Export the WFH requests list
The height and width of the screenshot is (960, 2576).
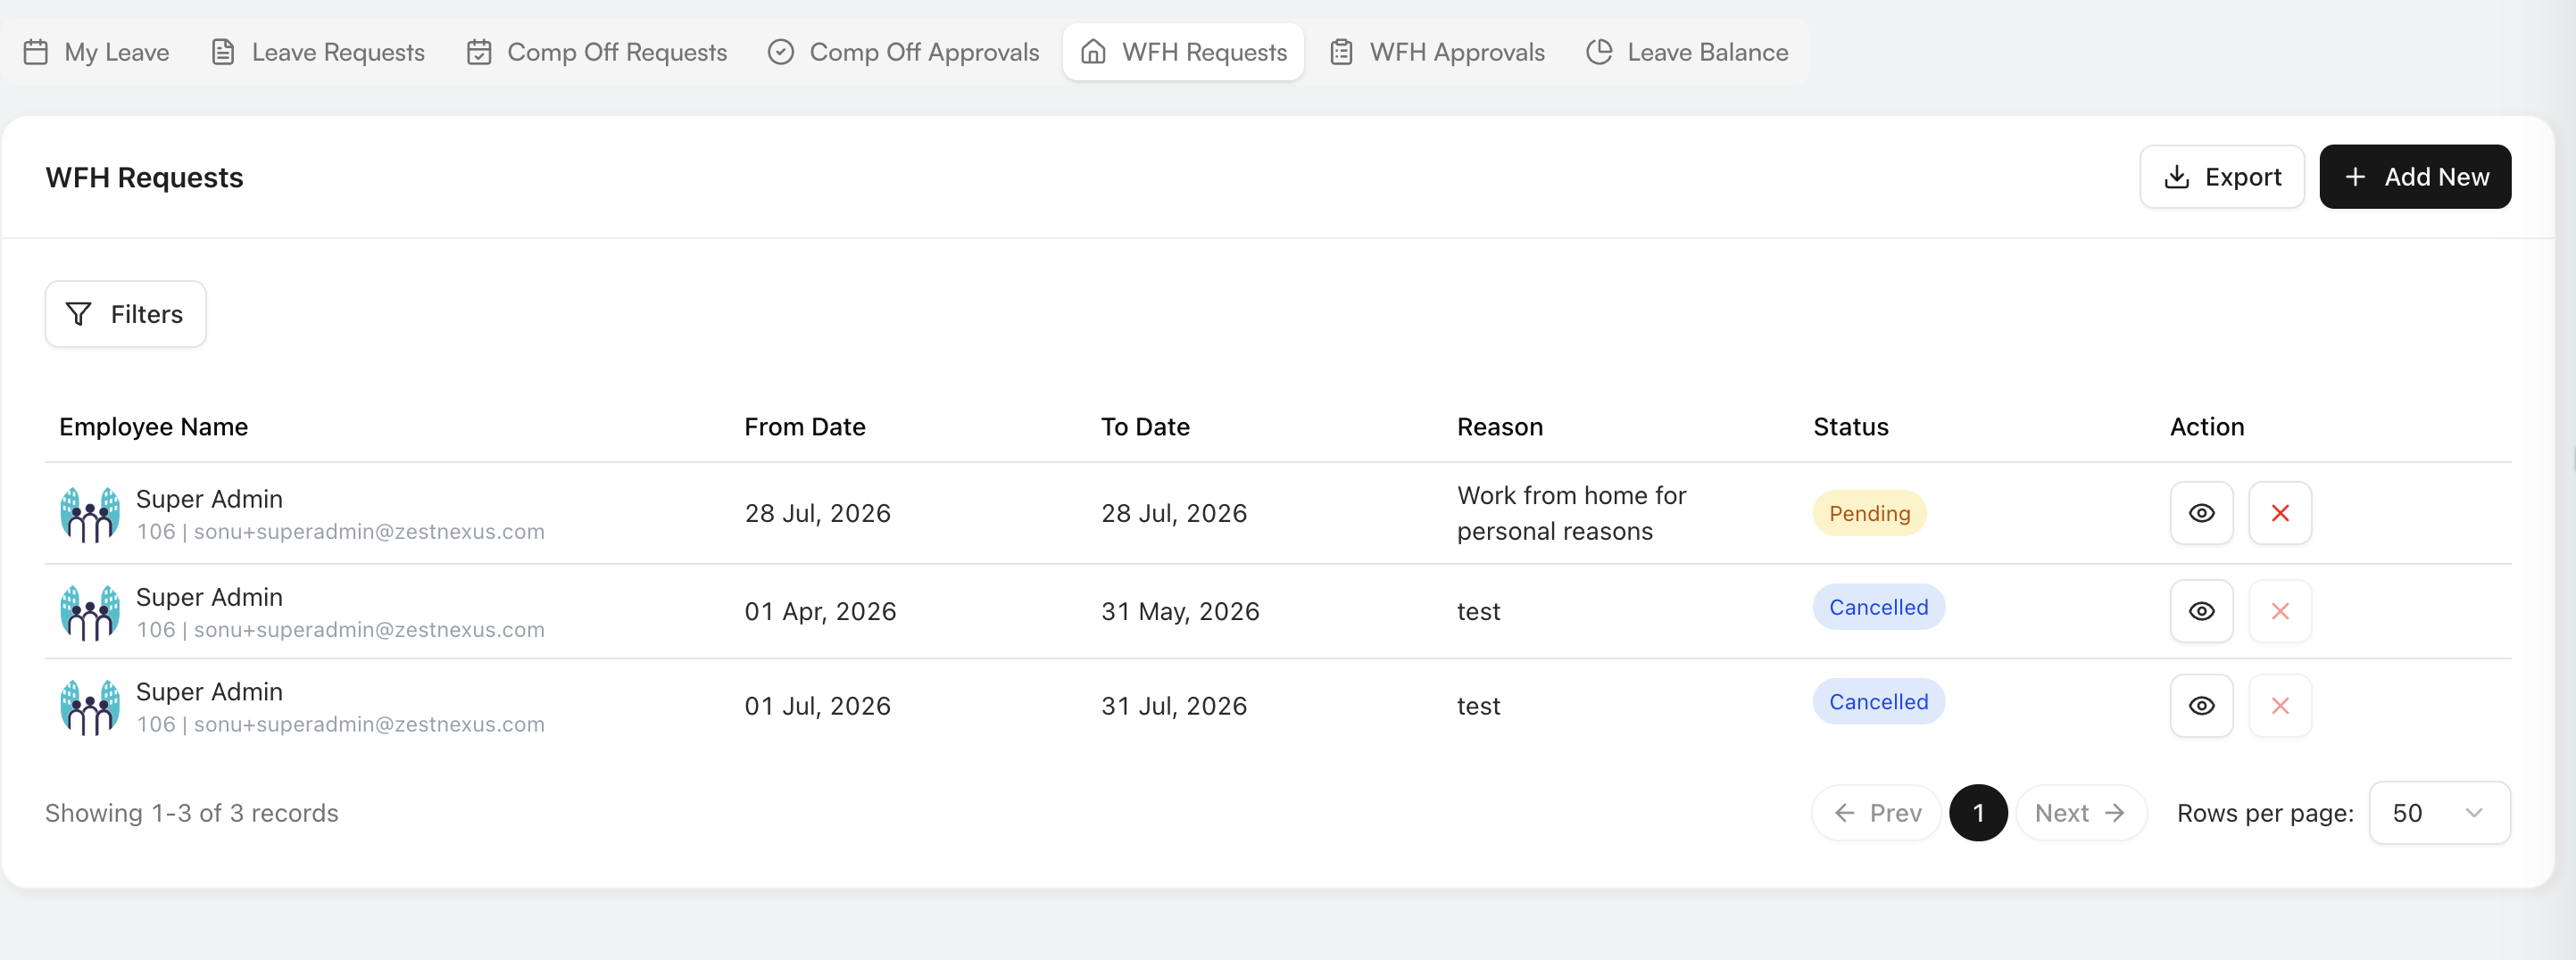click(x=2222, y=177)
